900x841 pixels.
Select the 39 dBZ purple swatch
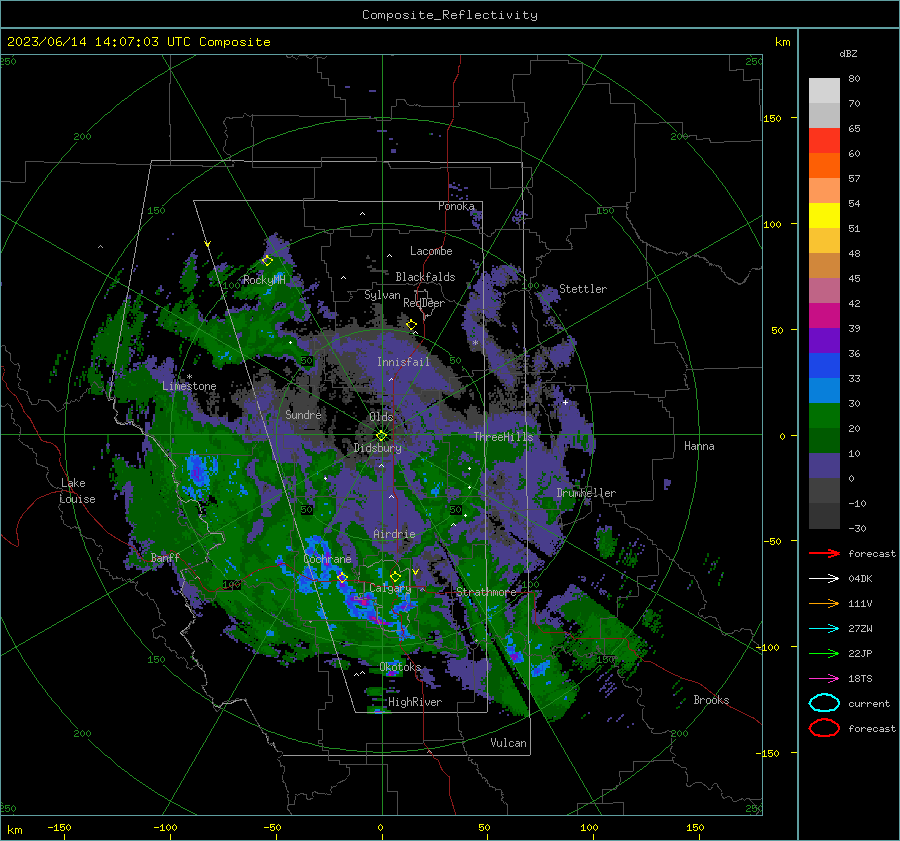824,340
